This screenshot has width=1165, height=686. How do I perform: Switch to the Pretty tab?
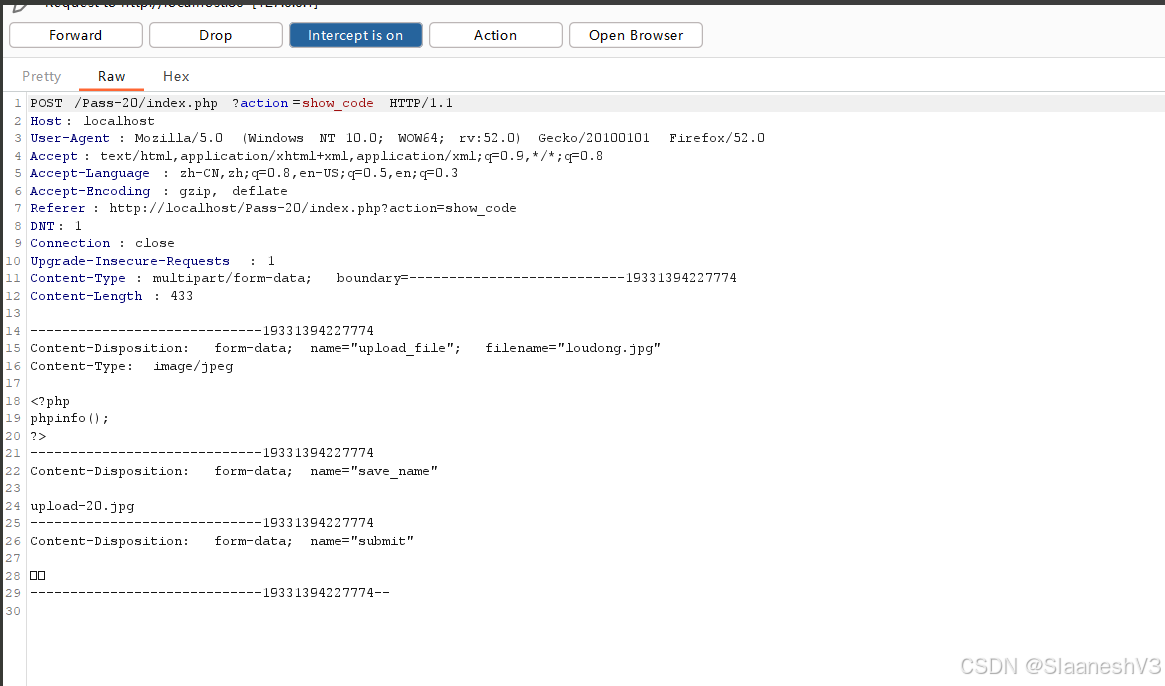pyautogui.click(x=42, y=76)
